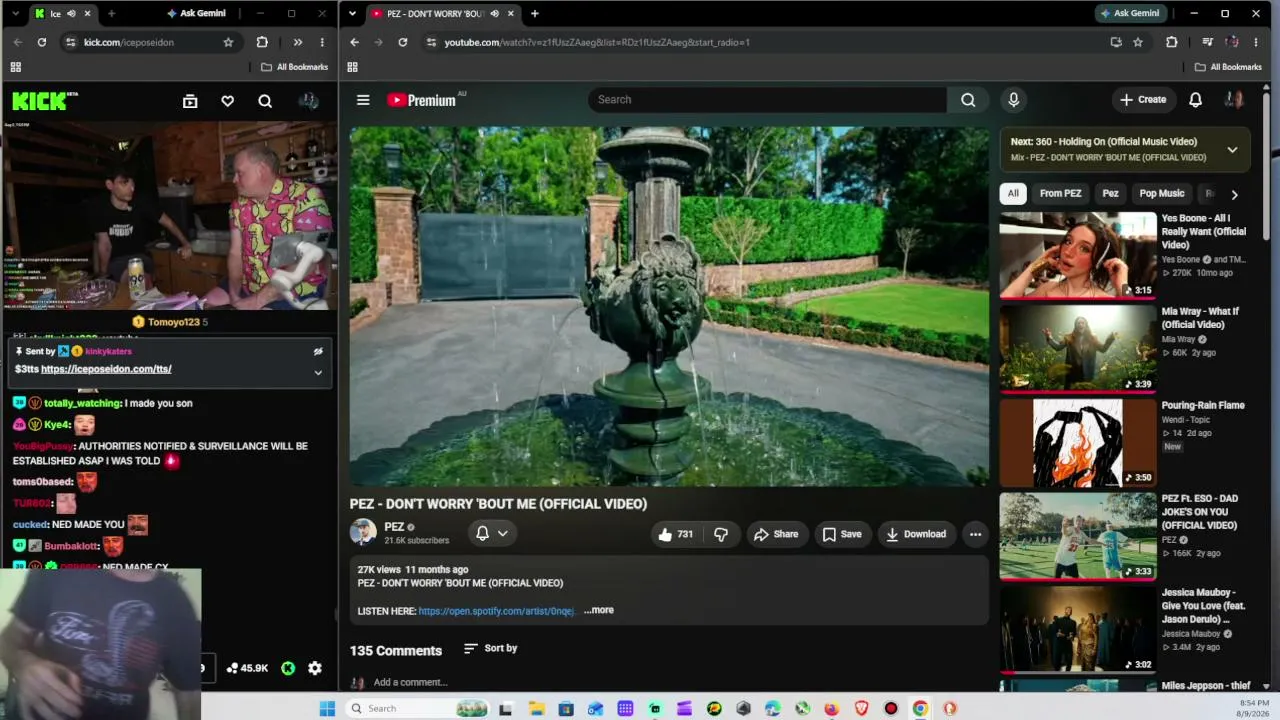Expand pinned message chevron in Kick chat
Viewport: 1280px width, 720px height.
click(318, 373)
